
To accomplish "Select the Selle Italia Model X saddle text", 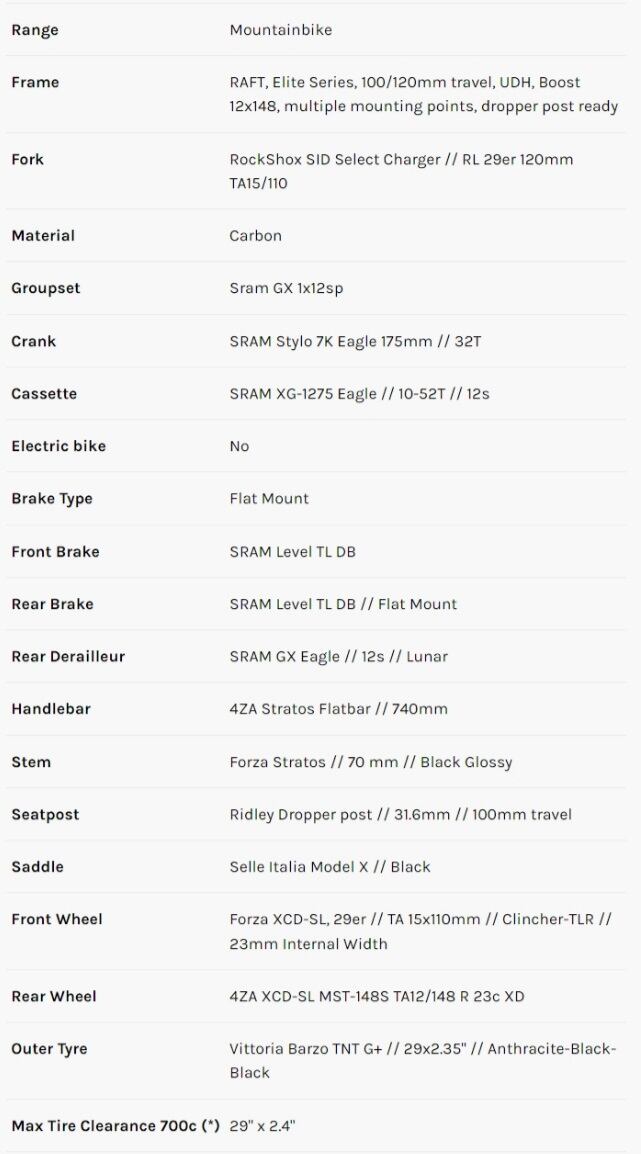I will [329, 867].
